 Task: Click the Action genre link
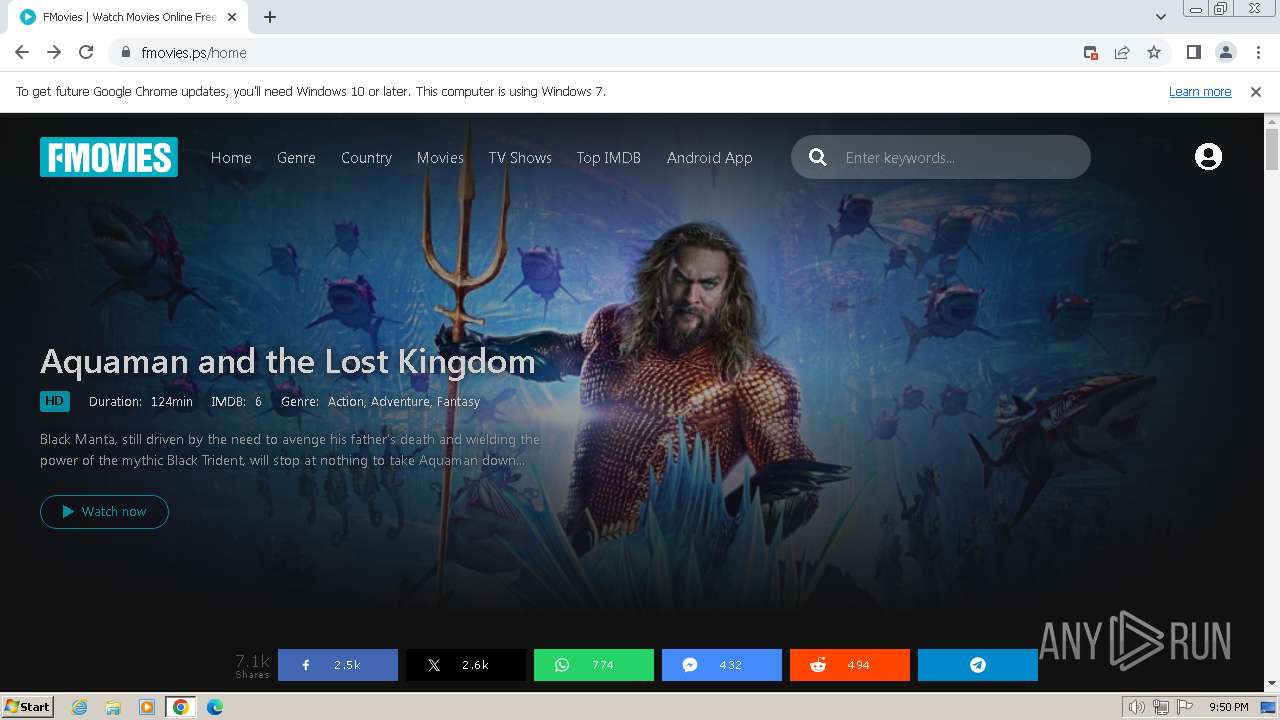[x=346, y=402]
